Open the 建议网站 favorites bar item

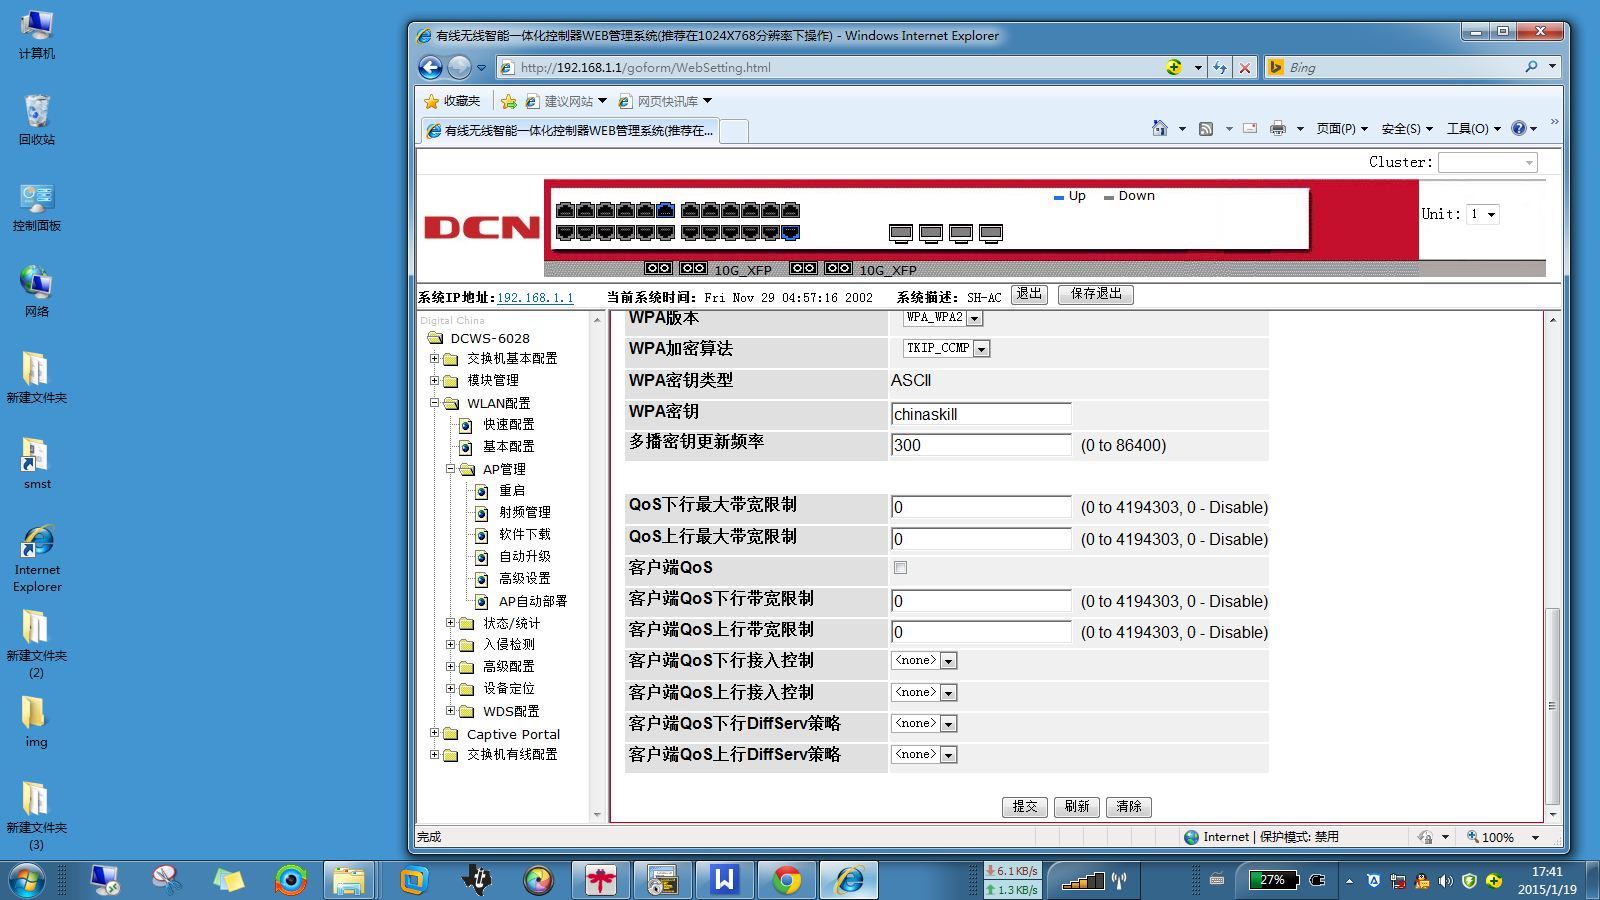(x=565, y=101)
